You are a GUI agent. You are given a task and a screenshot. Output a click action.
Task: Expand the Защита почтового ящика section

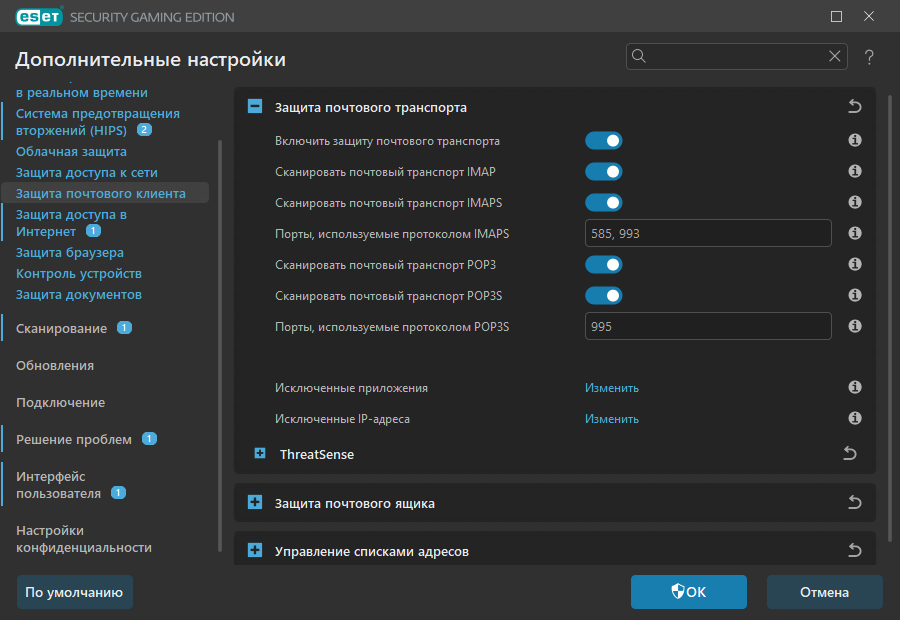point(255,502)
